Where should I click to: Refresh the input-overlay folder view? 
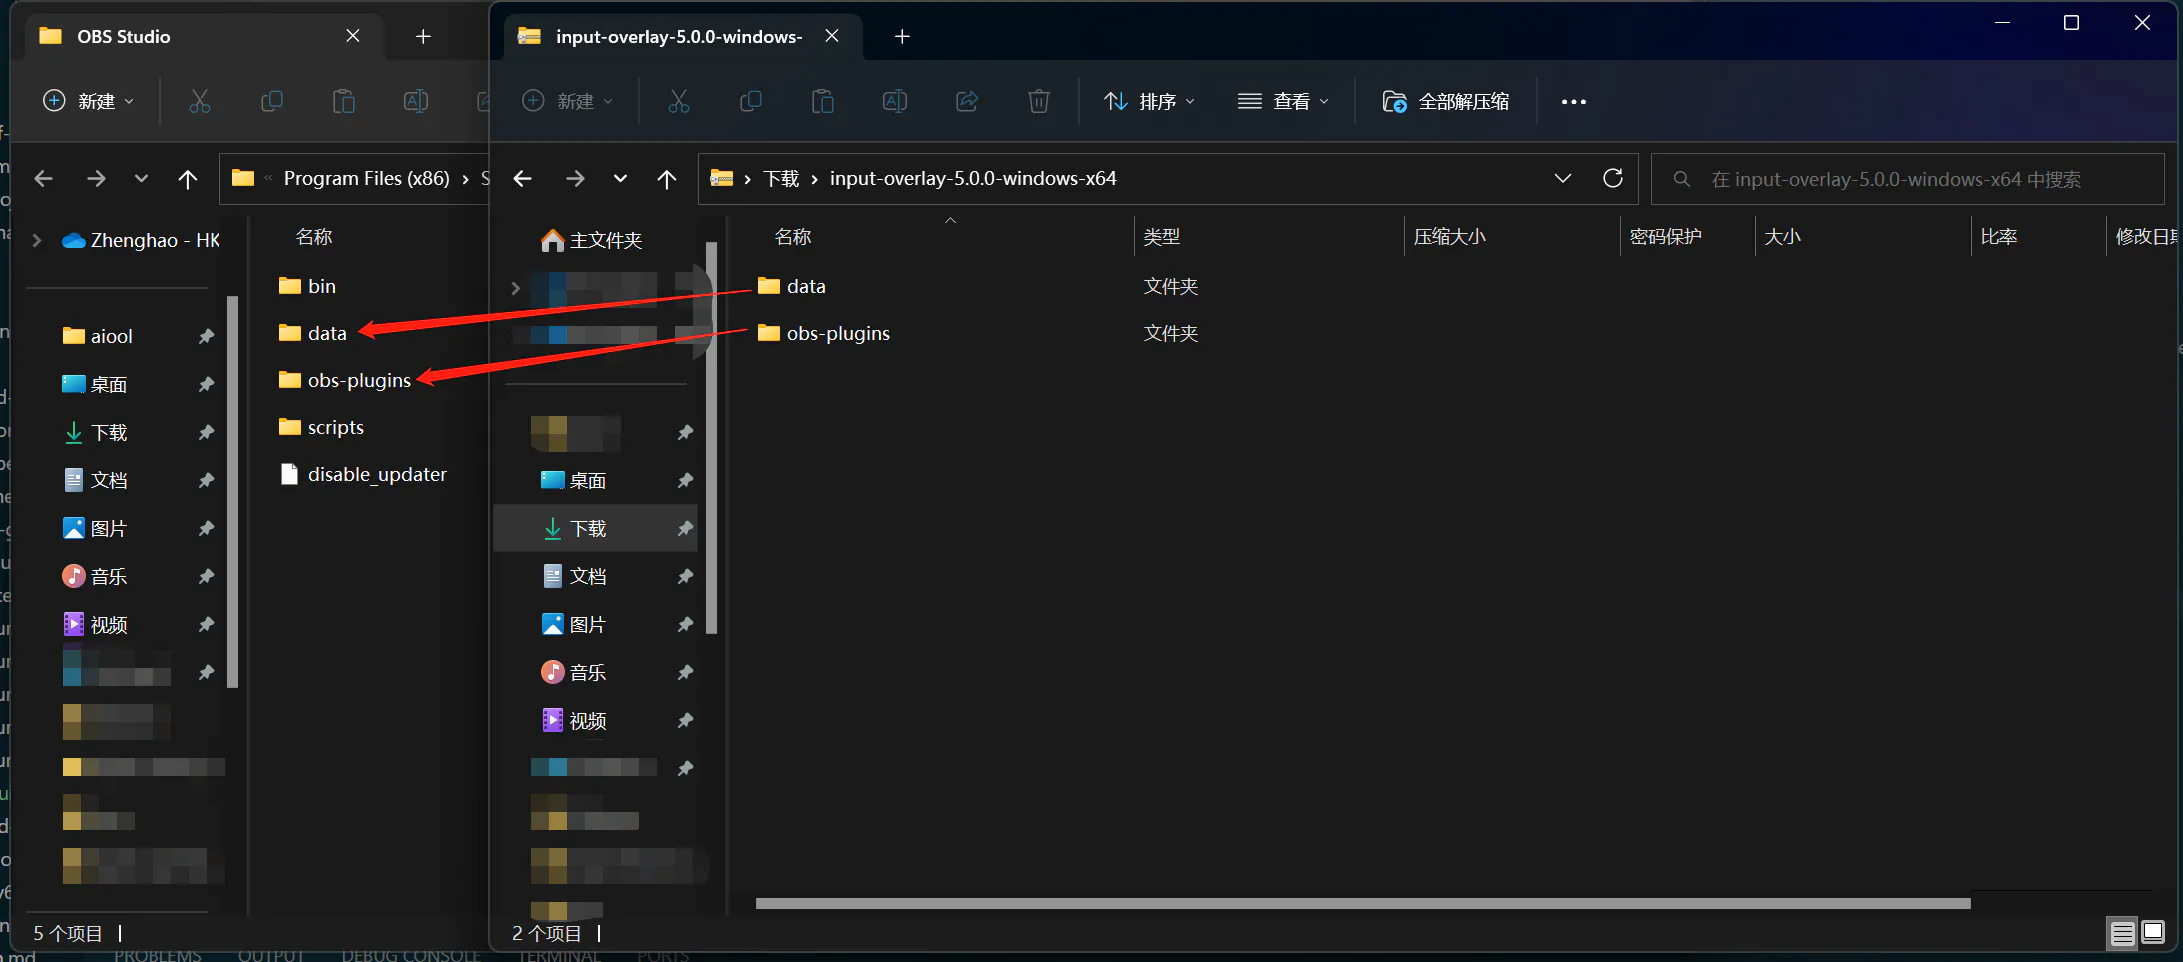(x=1613, y=178)
